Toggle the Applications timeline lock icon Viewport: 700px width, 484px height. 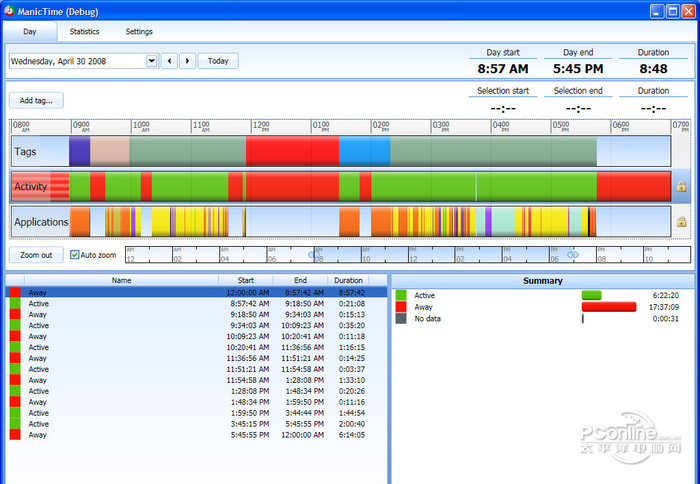point(681,221)
